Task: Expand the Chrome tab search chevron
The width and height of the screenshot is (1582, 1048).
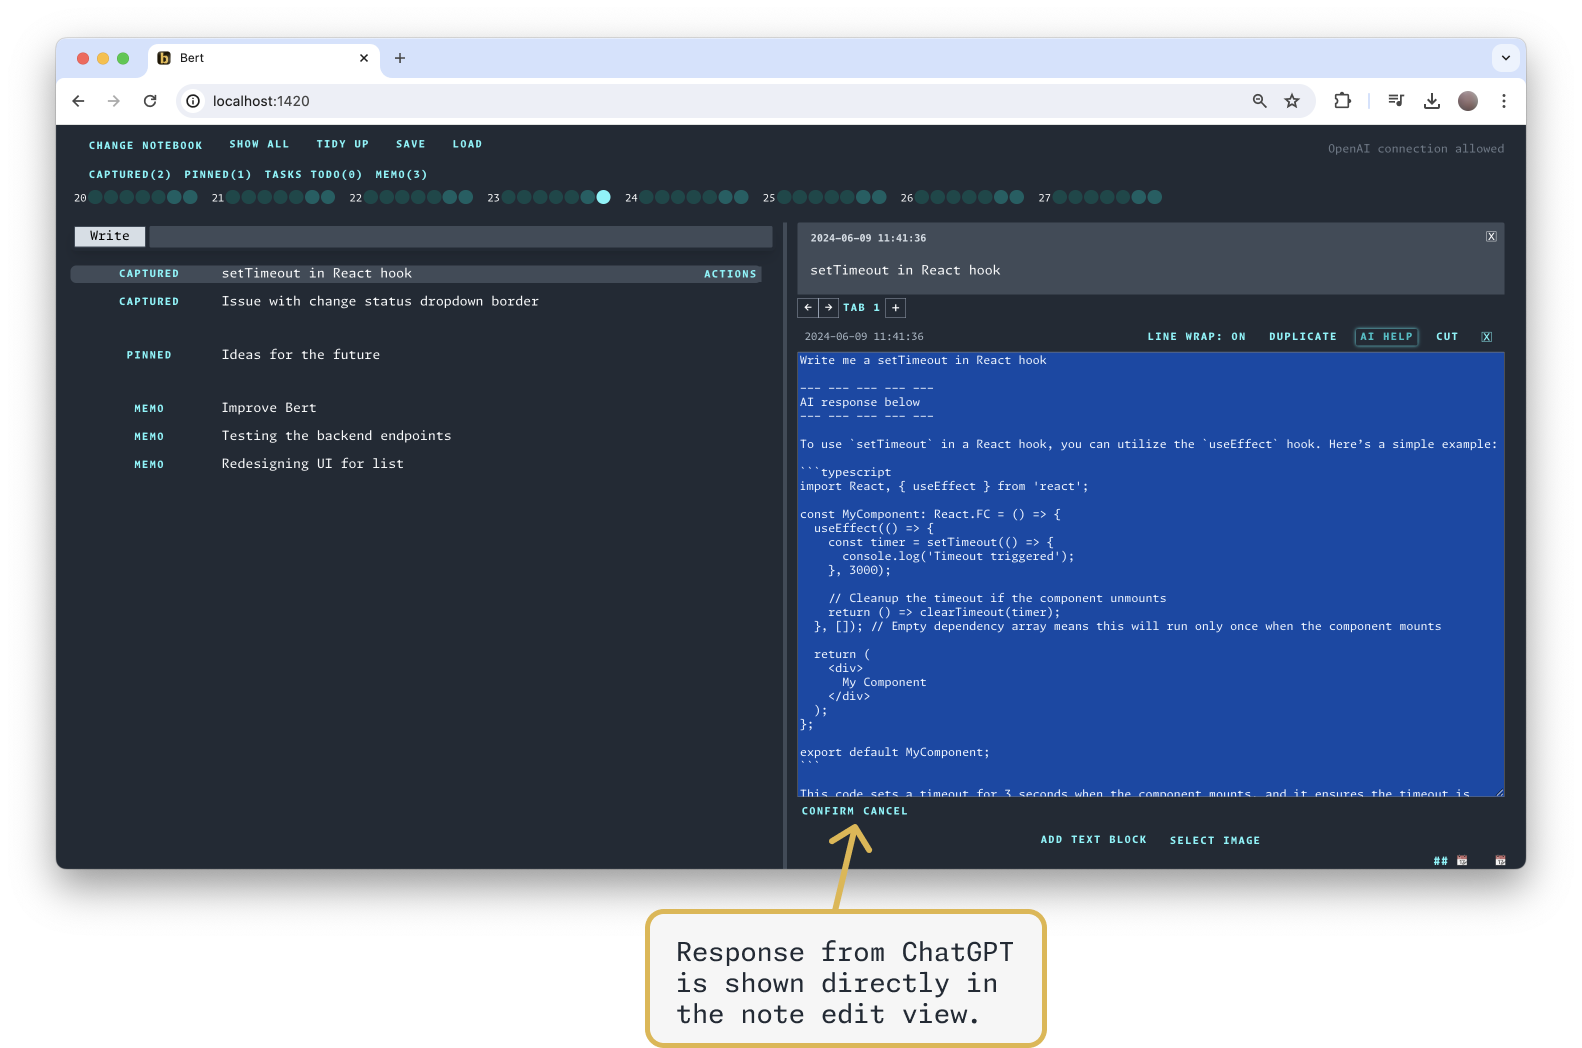Action: pyautogui.click(x=1505, y=58)
